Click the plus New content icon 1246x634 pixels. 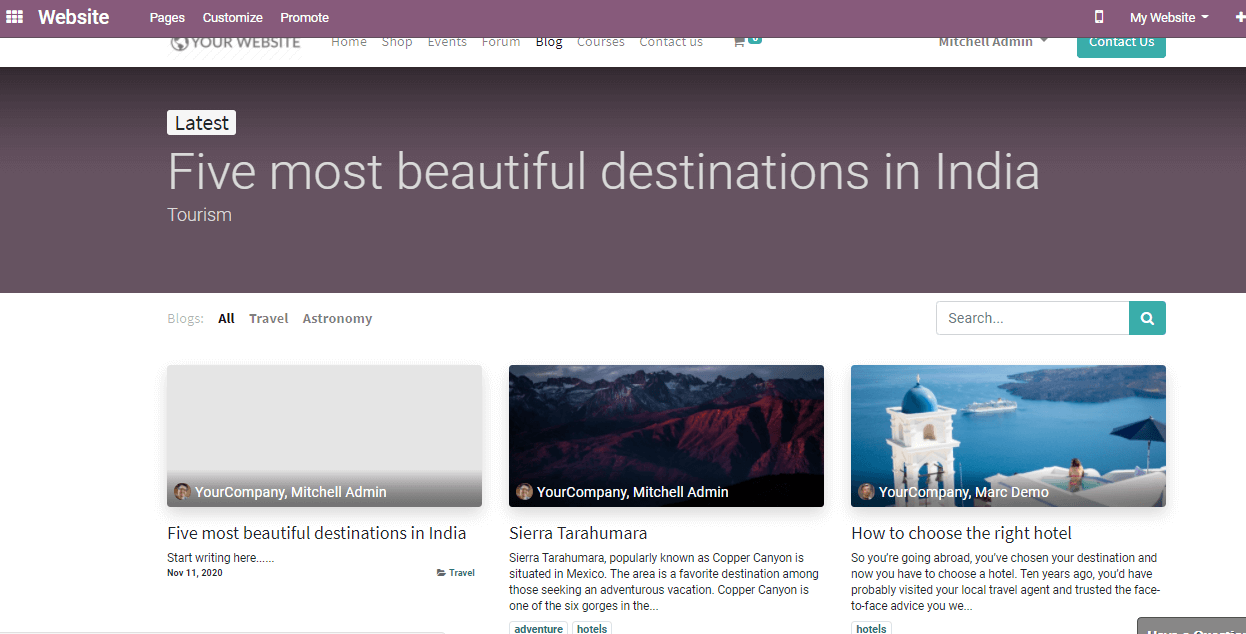pos(1240,18)
